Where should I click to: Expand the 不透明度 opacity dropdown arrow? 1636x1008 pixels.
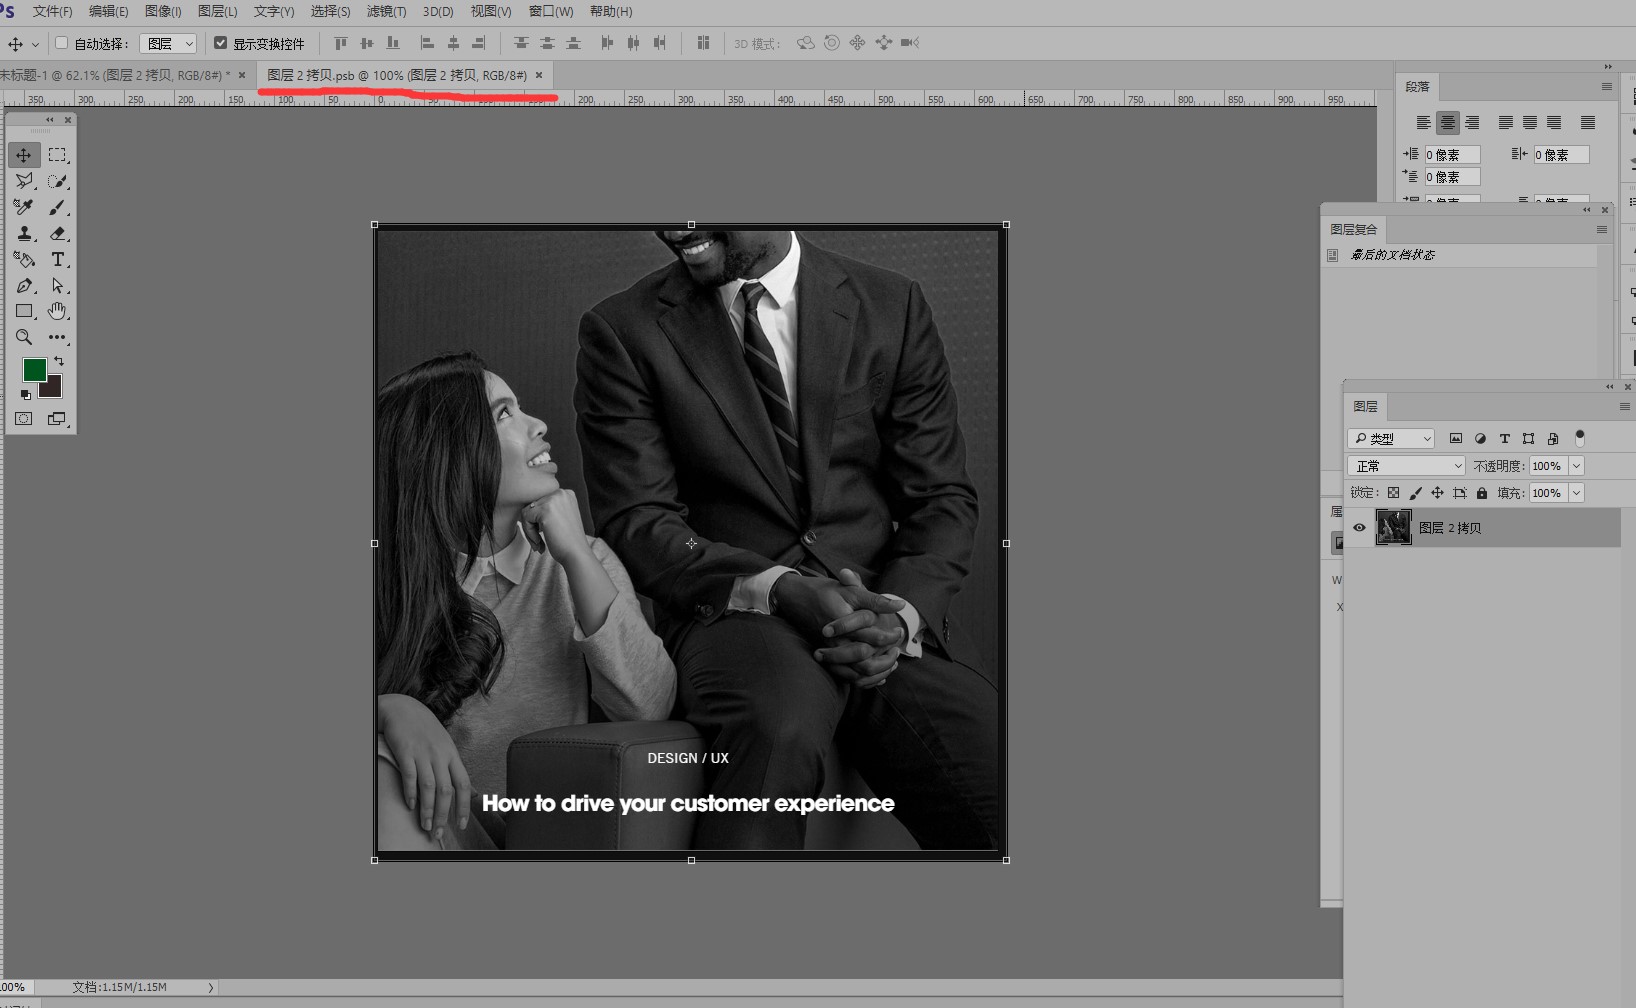pyautogui.click(x=1576, y=466)
